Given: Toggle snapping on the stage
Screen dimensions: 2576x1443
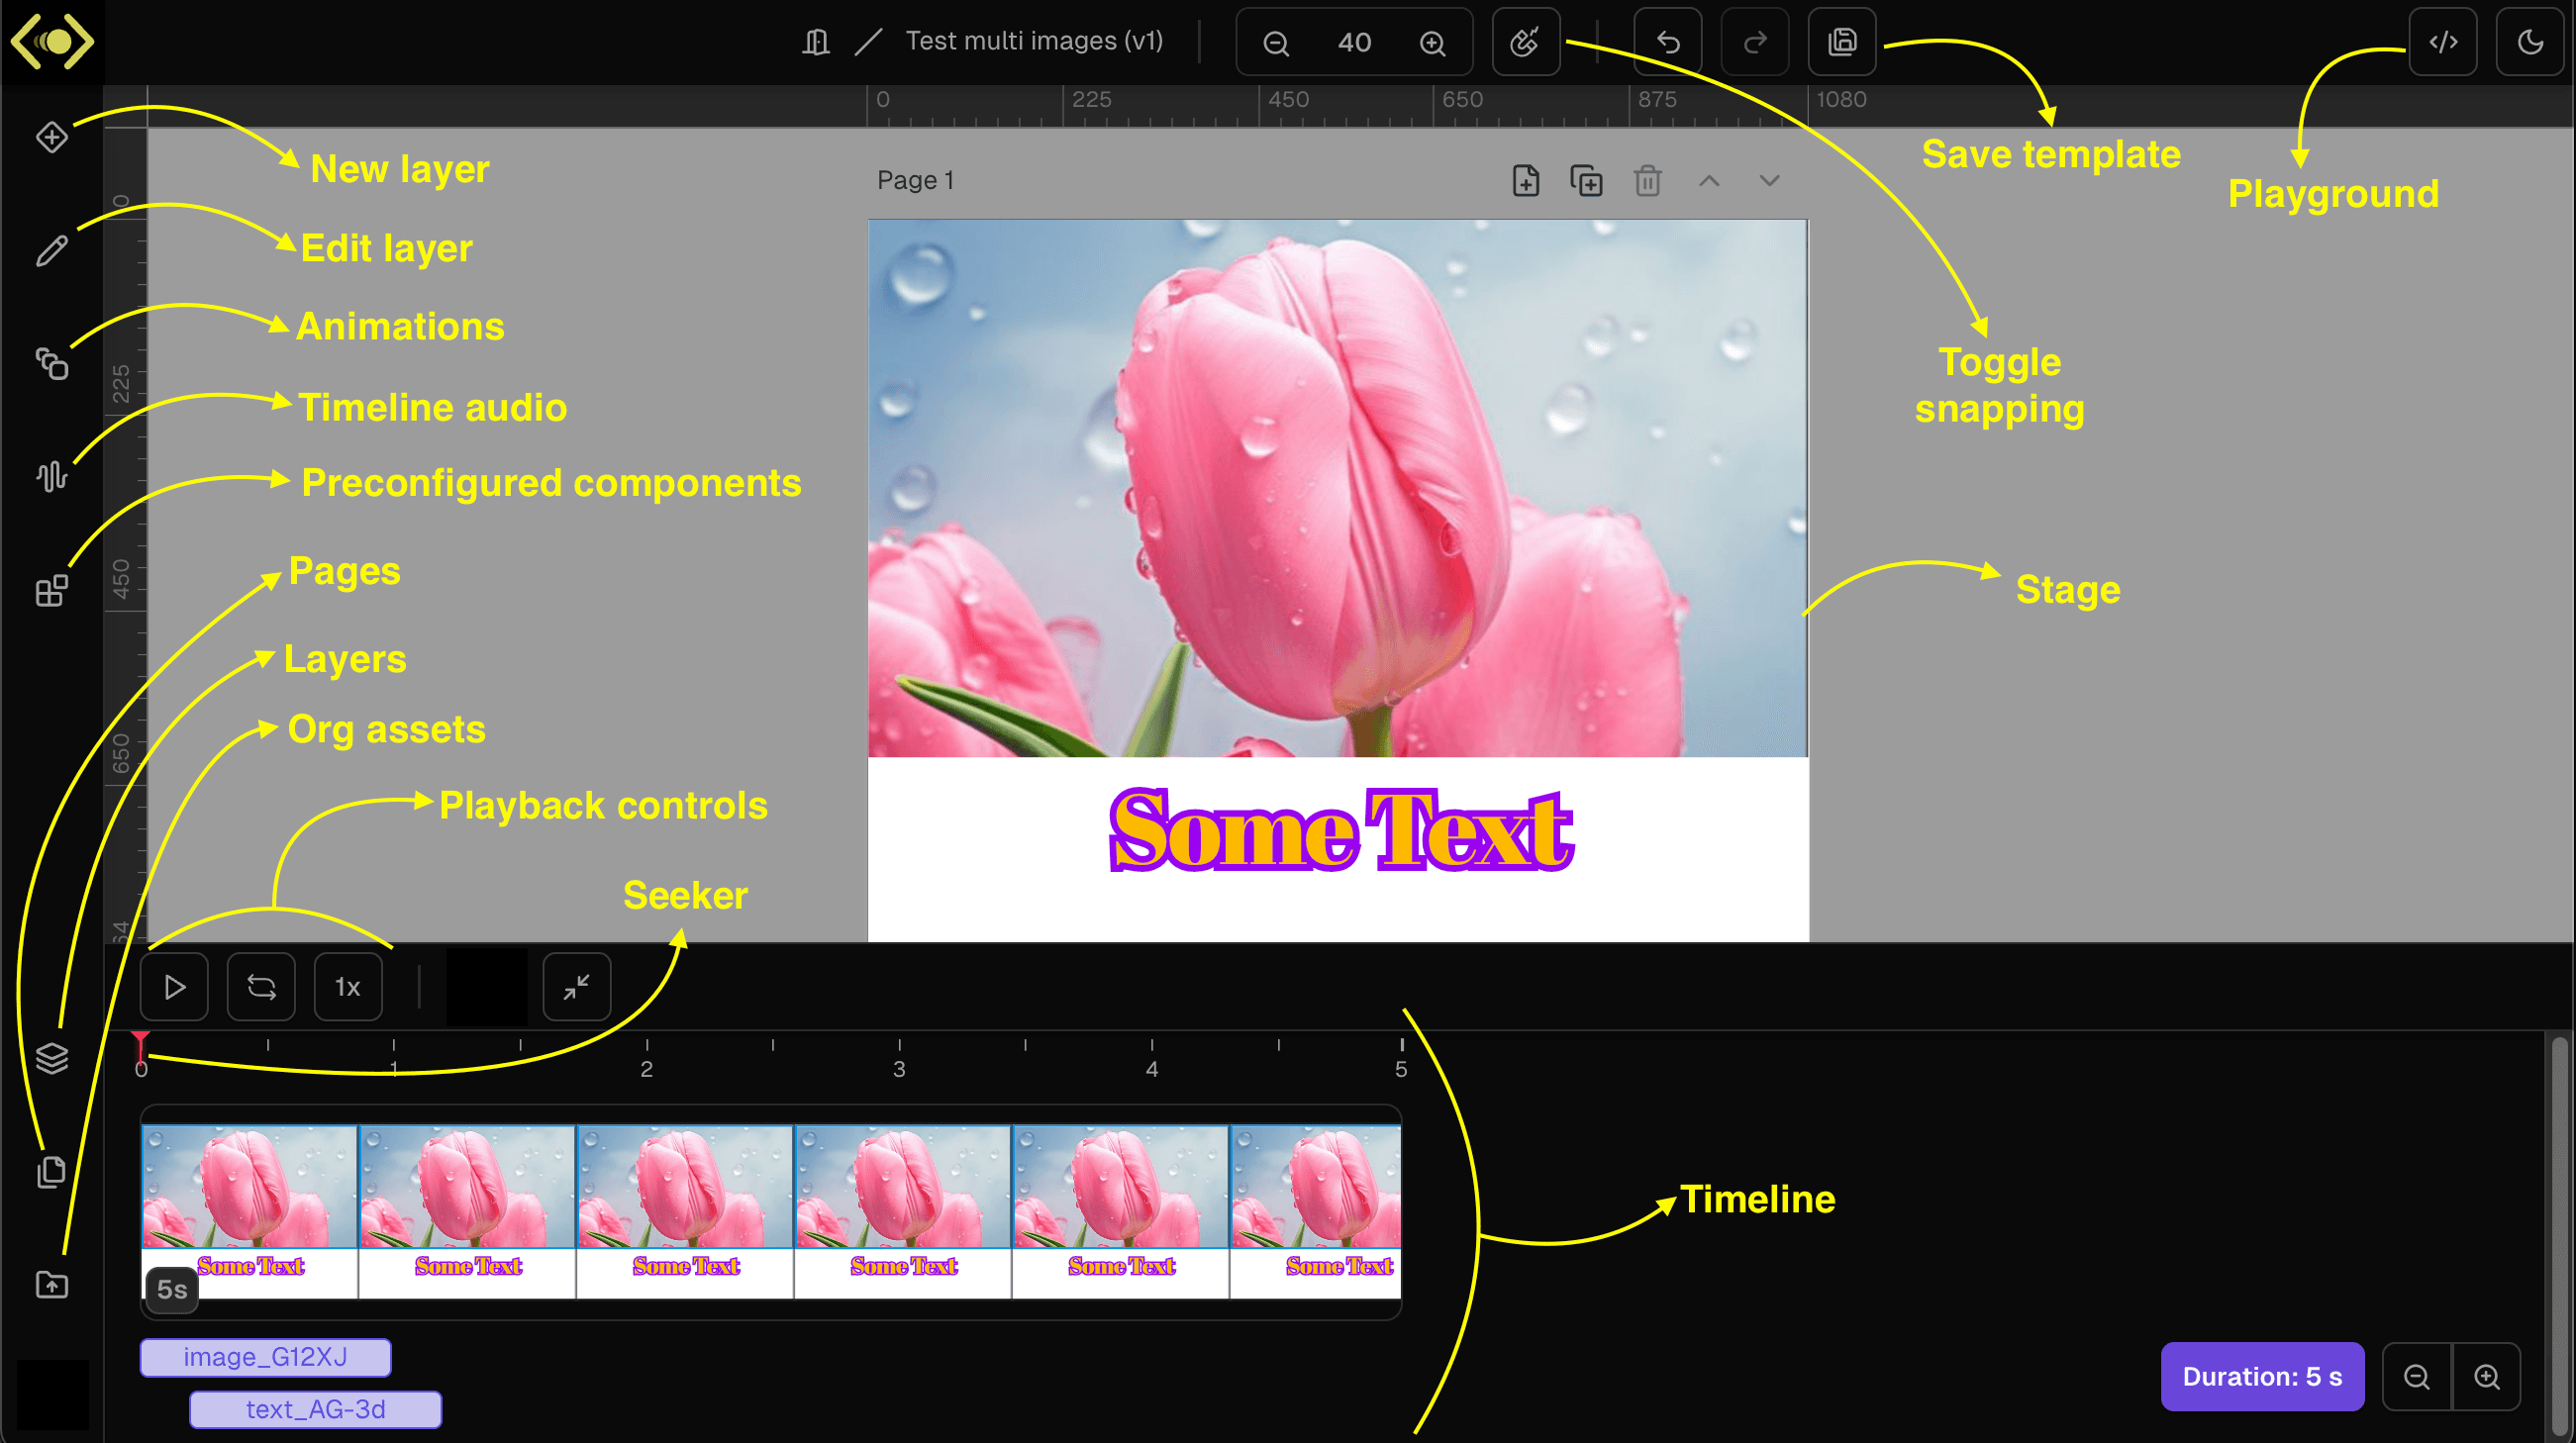Looking at the screenshot, I should [x=1525, y=42].
